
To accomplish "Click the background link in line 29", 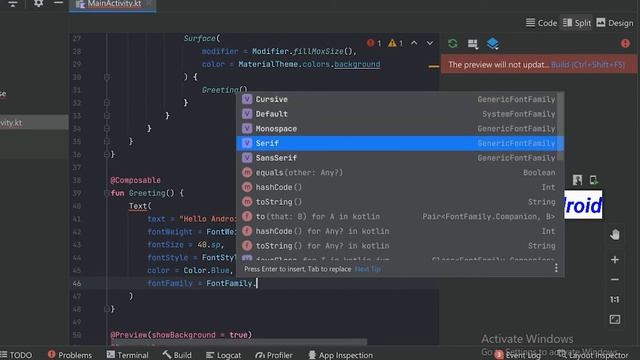I will pos(357,64).
